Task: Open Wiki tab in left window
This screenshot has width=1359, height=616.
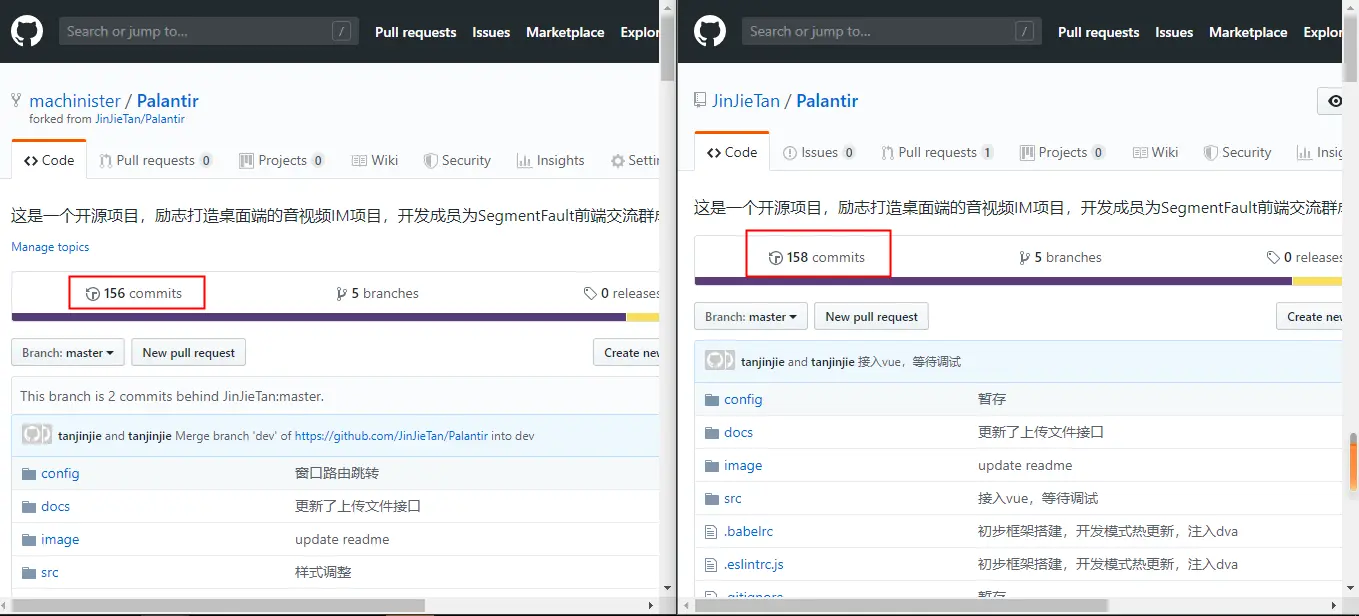Action: (375, 160)
